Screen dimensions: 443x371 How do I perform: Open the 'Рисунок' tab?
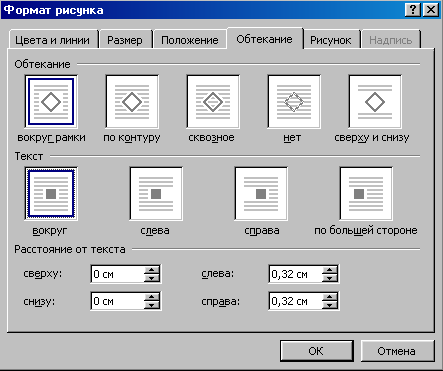coord(331,40)
